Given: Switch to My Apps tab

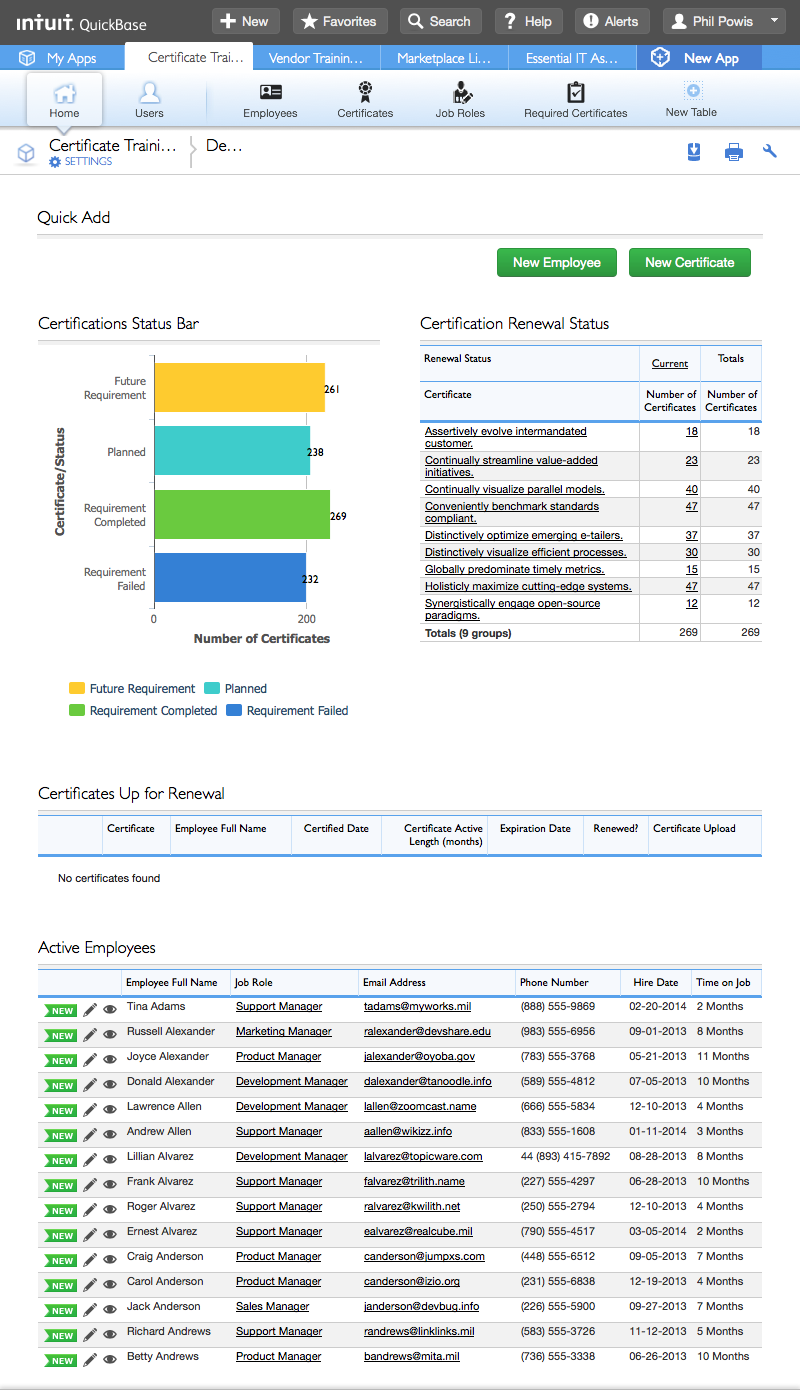Looking at the screenshot, I should [62, 58].
